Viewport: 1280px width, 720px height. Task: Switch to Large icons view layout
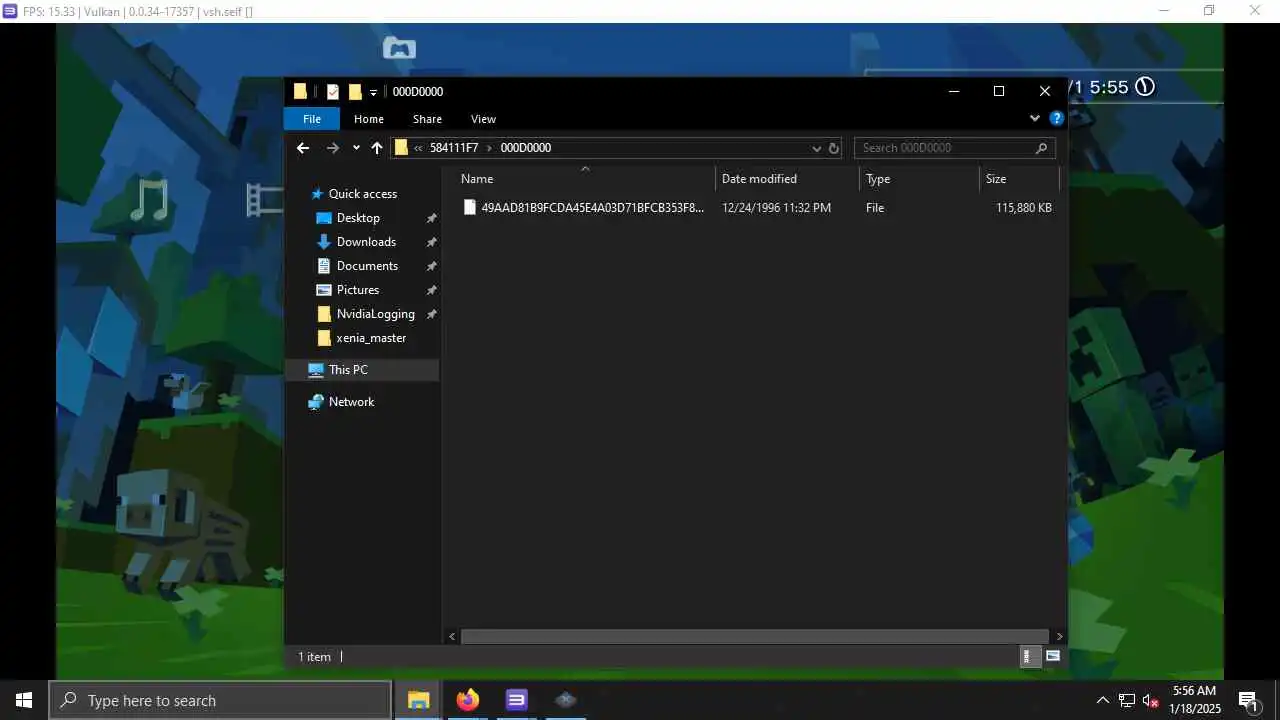pyautogui.click(x=1052, y=656)
